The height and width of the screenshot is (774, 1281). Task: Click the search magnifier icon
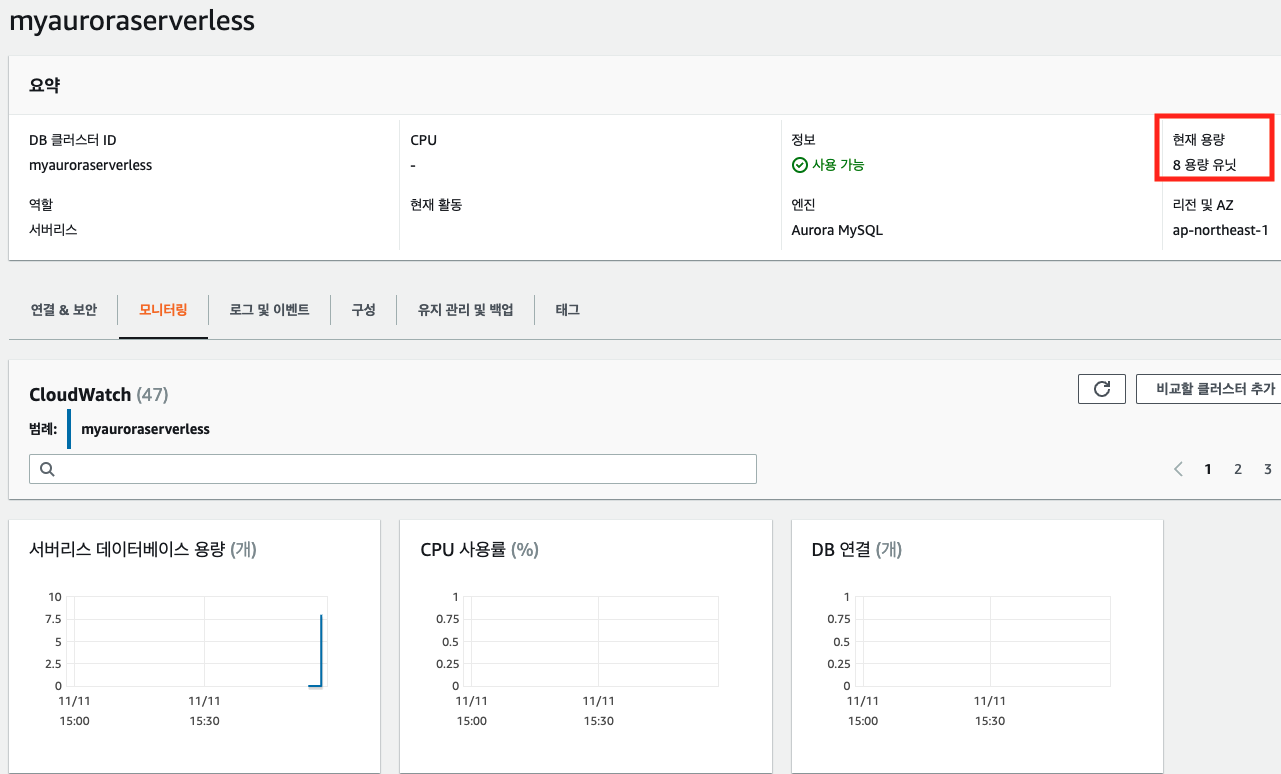(46, 468)
